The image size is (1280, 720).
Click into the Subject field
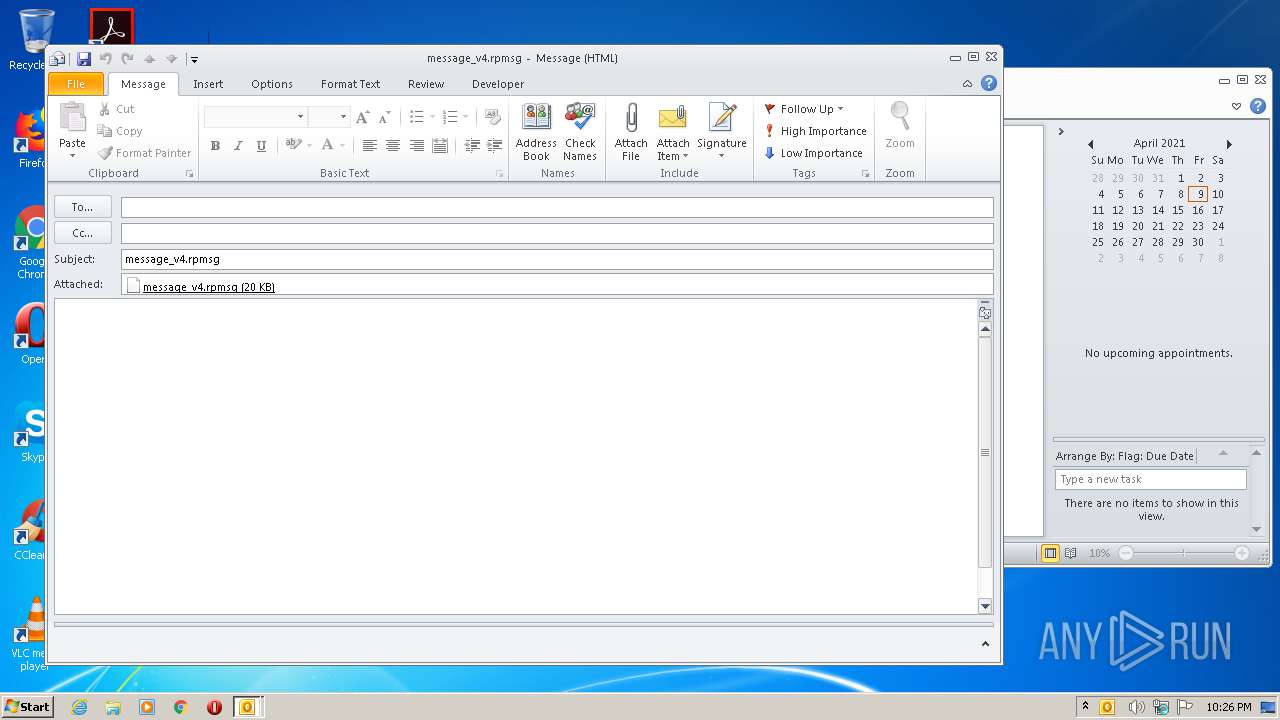pos(557,259)
